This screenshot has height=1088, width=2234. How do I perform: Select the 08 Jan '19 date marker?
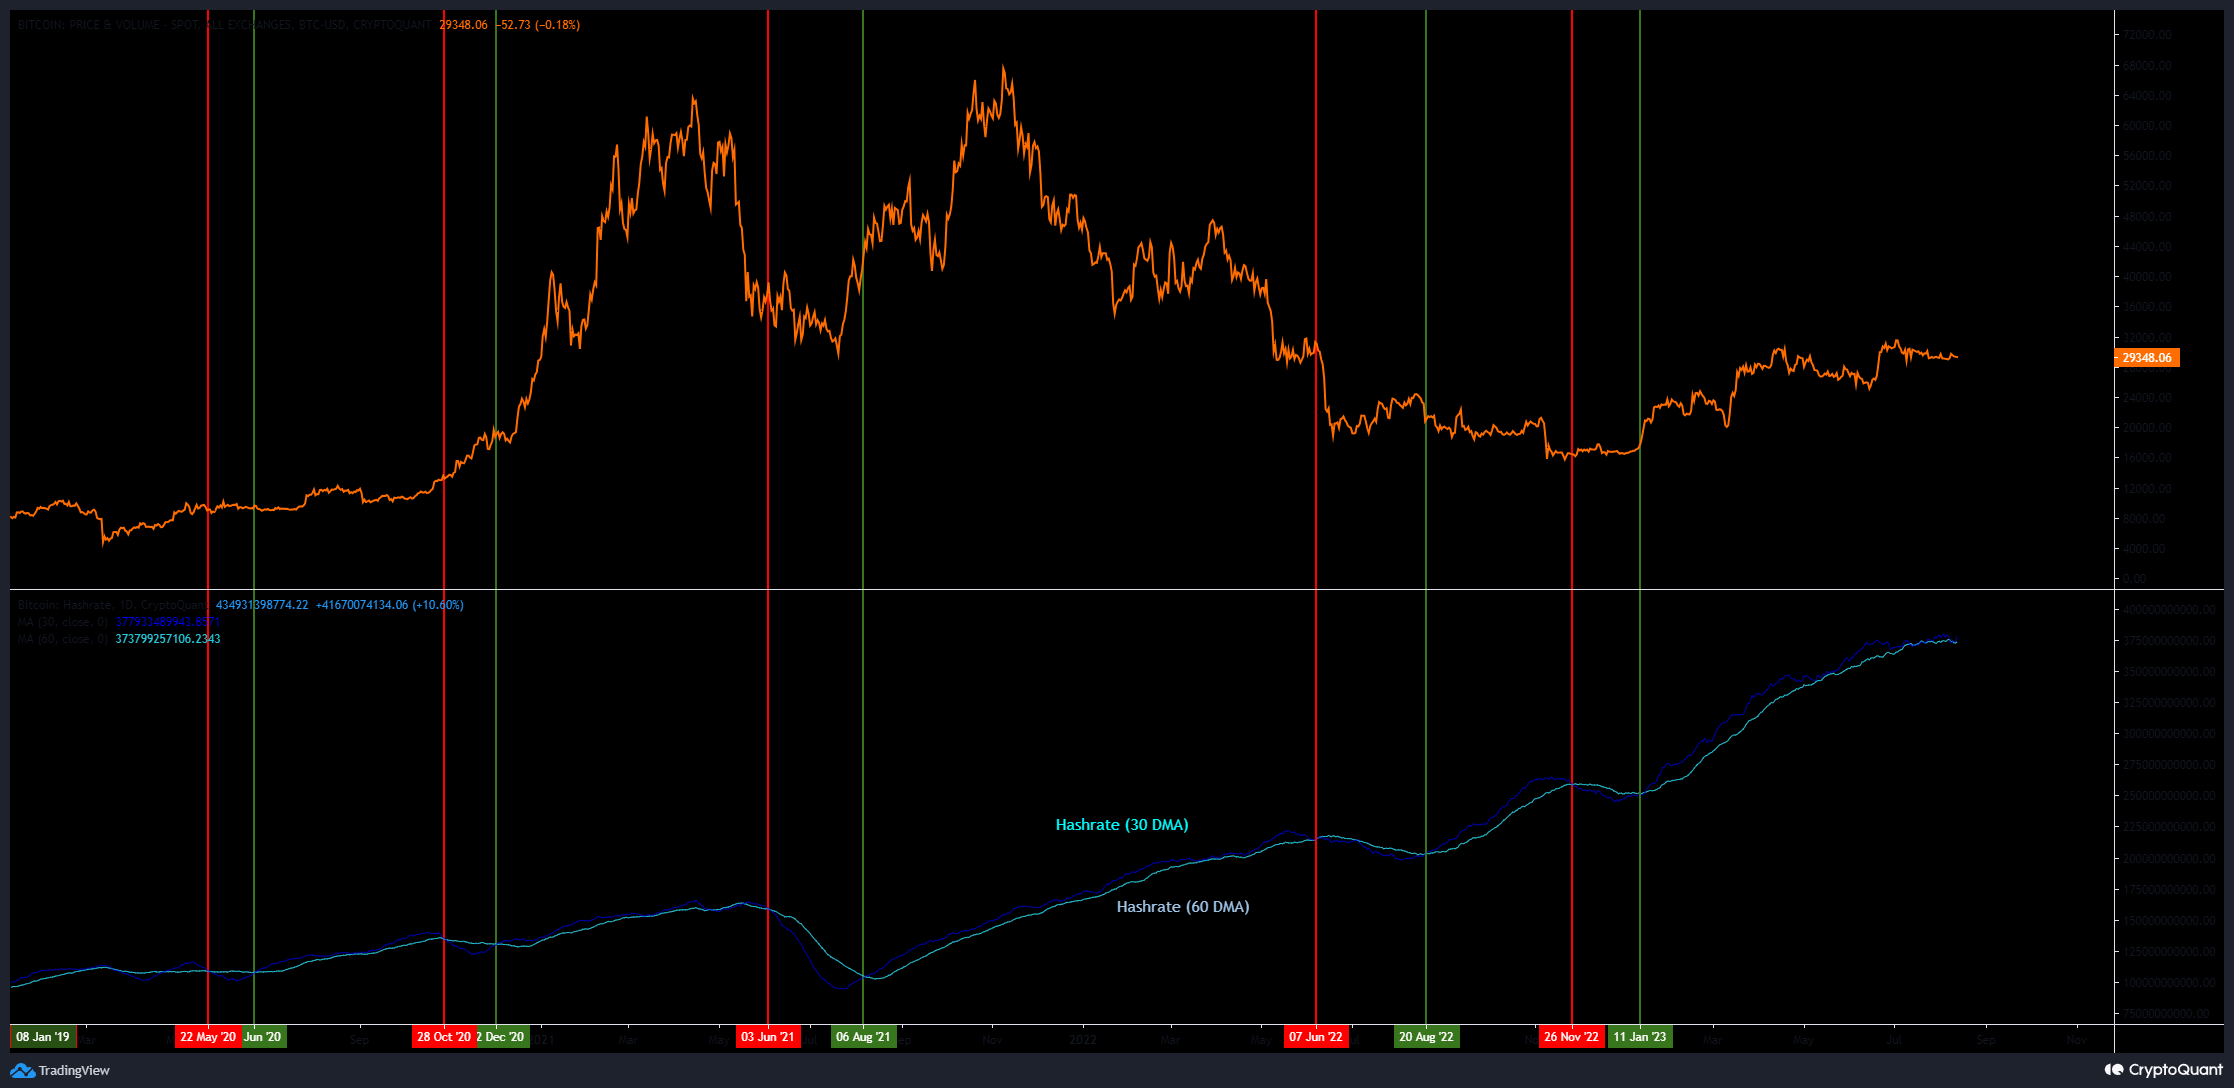tap(42, 1037)
